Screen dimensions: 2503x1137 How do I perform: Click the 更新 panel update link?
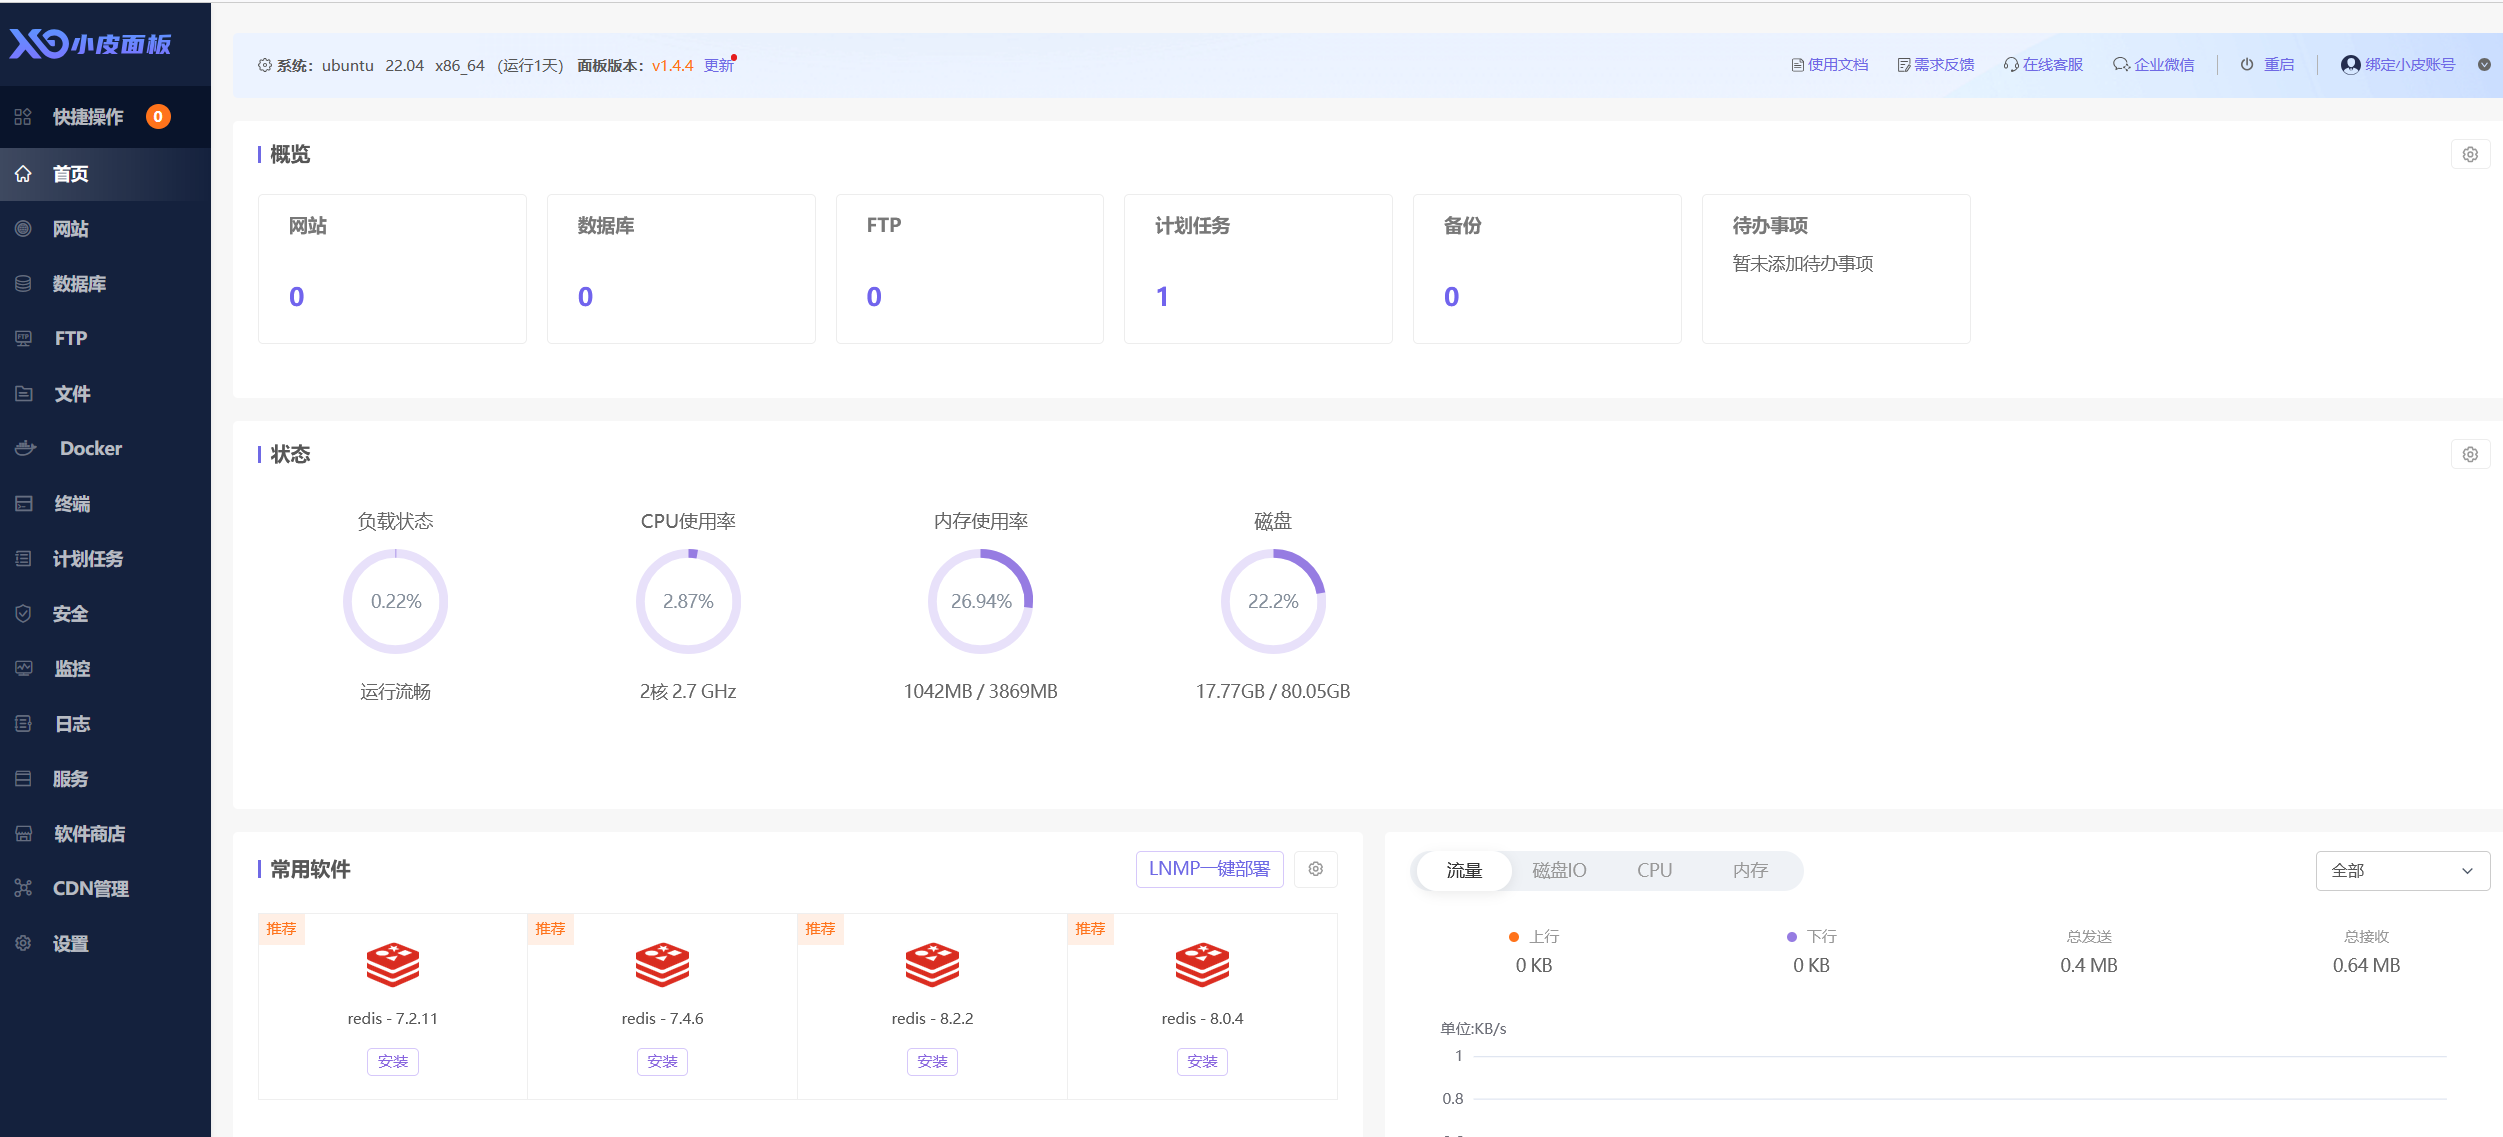(718, 66)
